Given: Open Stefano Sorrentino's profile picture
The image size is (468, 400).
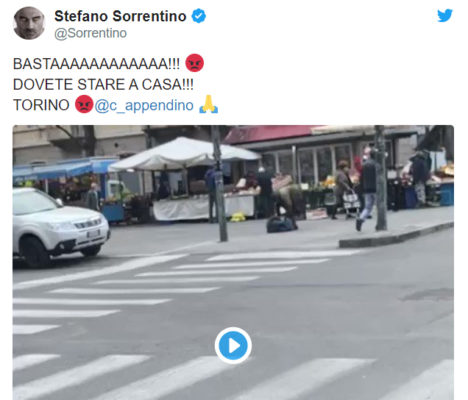Looking at the screenshot, I should coord(29,23).
